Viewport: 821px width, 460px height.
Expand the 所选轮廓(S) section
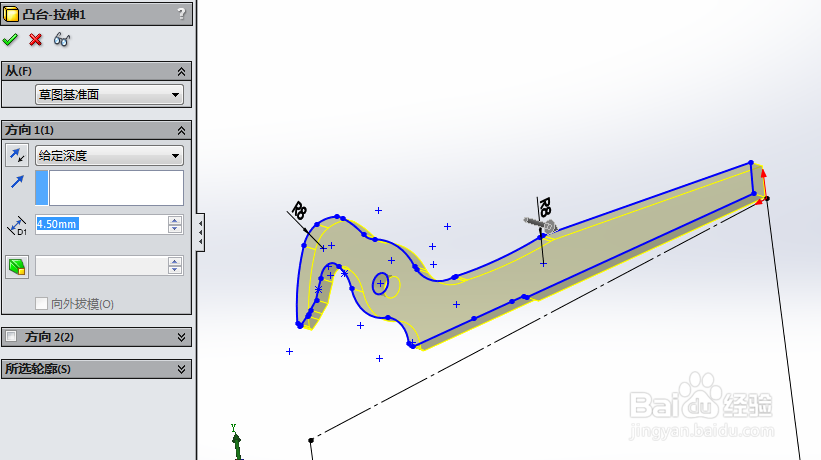[x=181, y=369]
